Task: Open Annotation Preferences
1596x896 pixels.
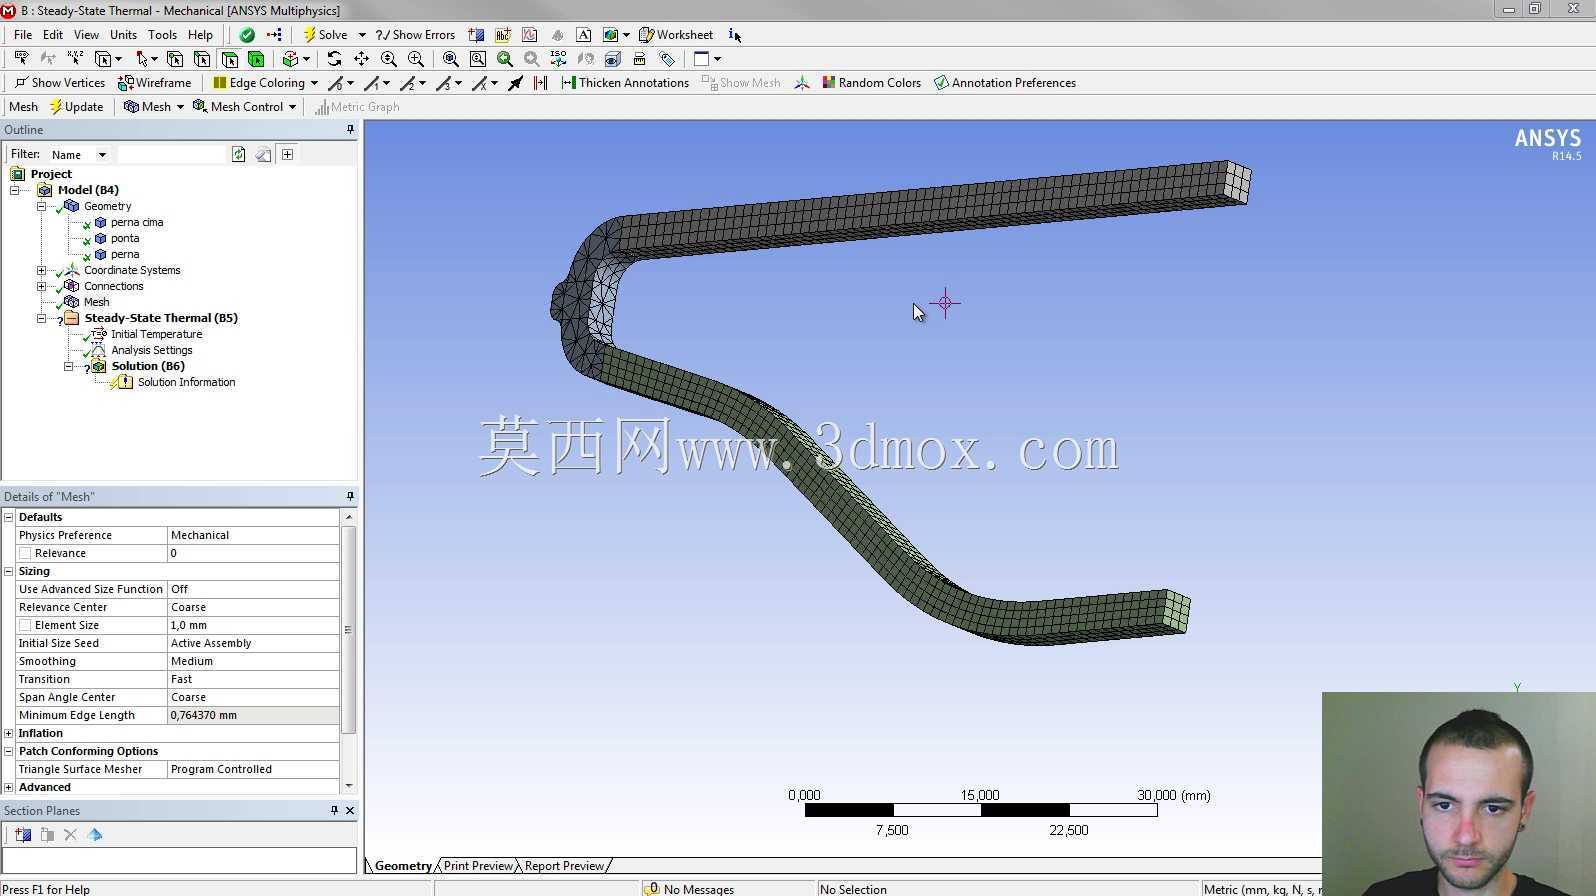Action: (1005, 83)
